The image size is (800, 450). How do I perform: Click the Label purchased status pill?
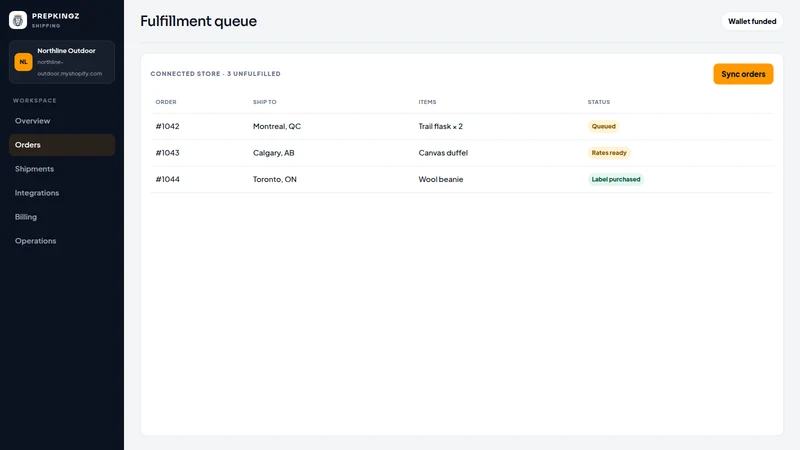pos(616,179)
